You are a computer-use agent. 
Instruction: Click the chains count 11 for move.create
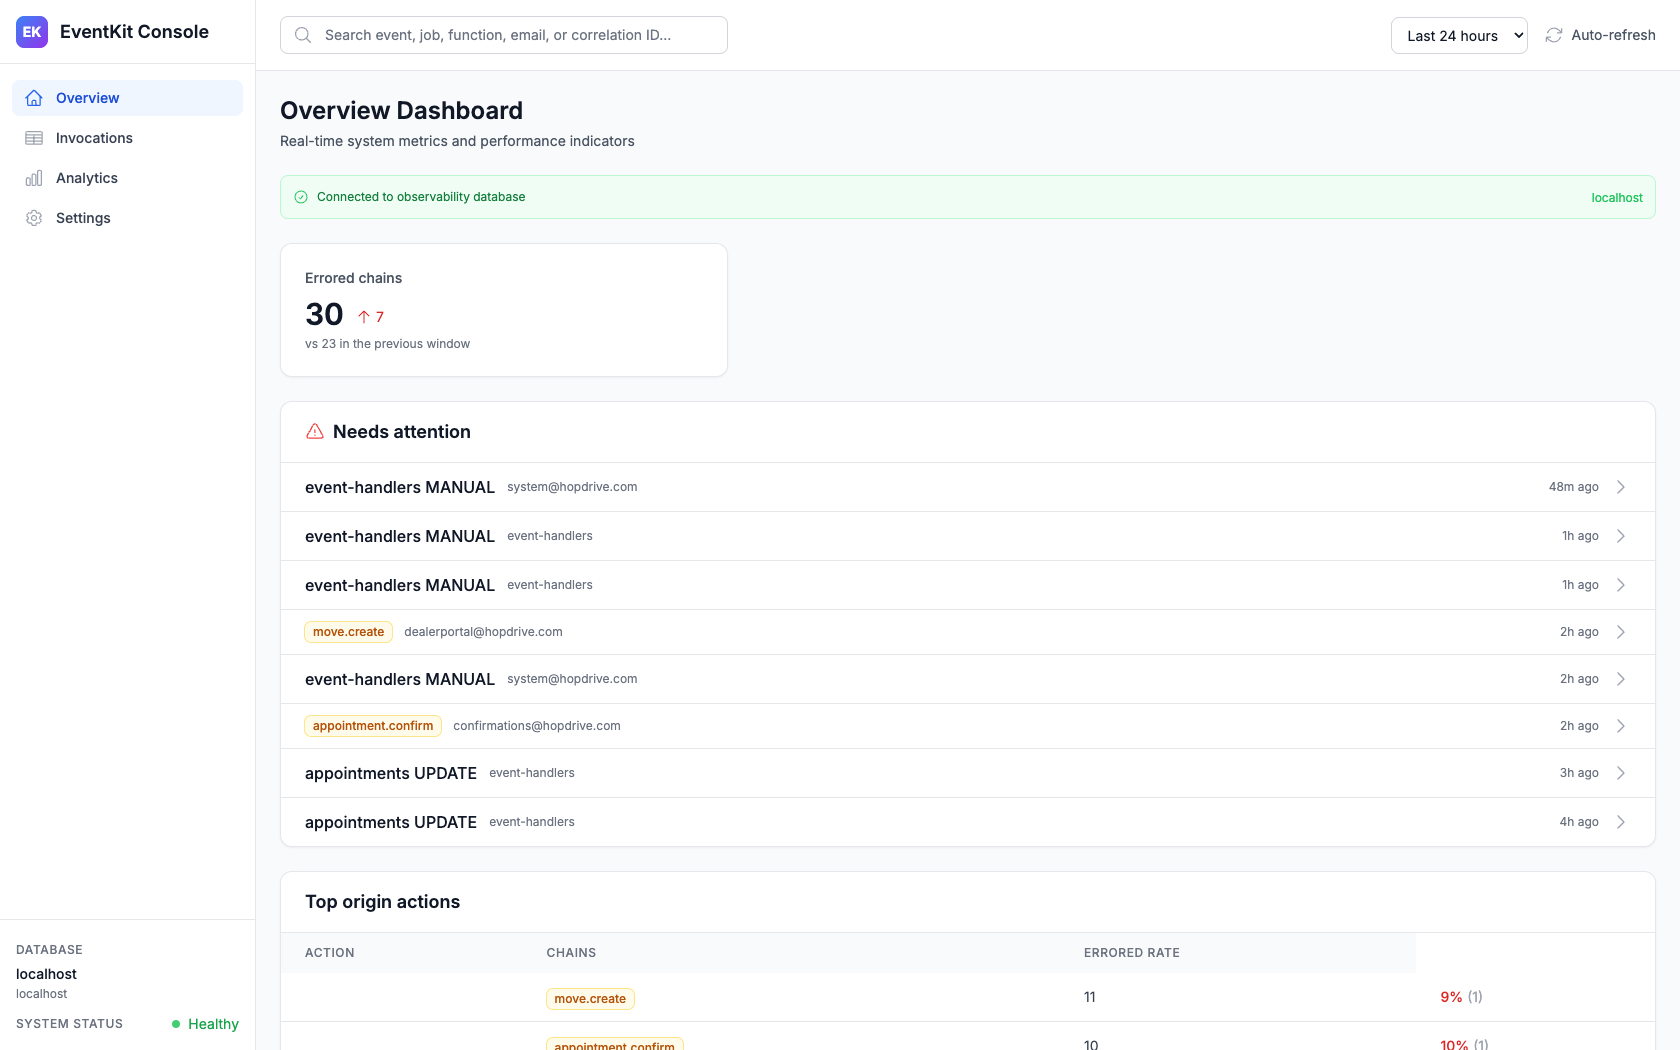pyautogui.click(x=1090, y=997)
